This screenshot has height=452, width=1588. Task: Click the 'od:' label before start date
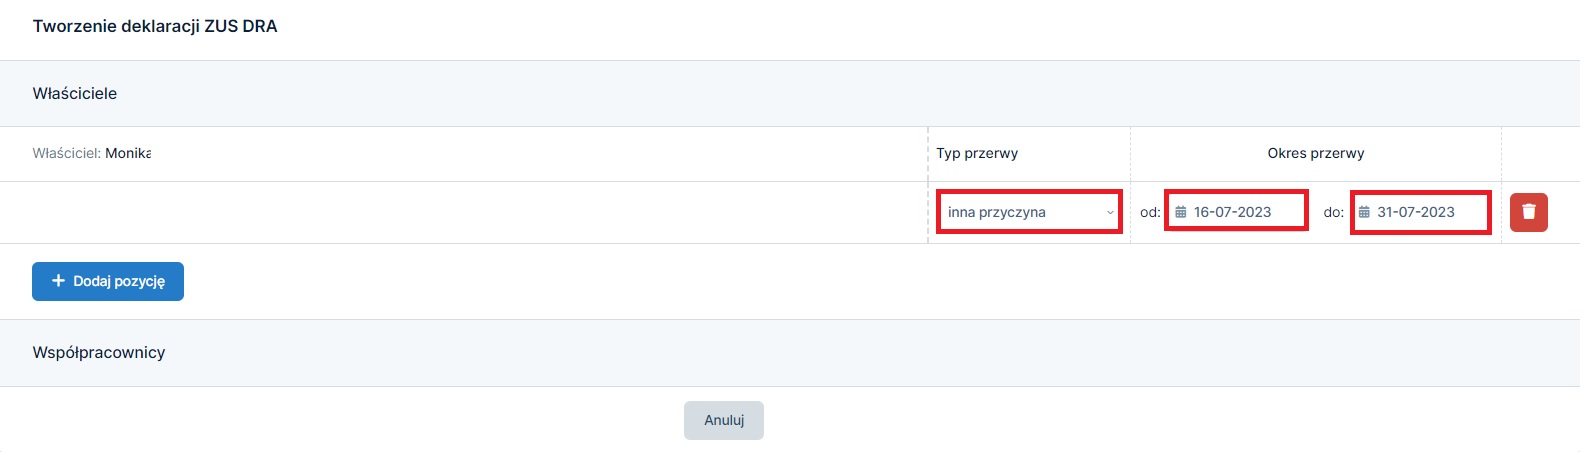[1150, 212]
